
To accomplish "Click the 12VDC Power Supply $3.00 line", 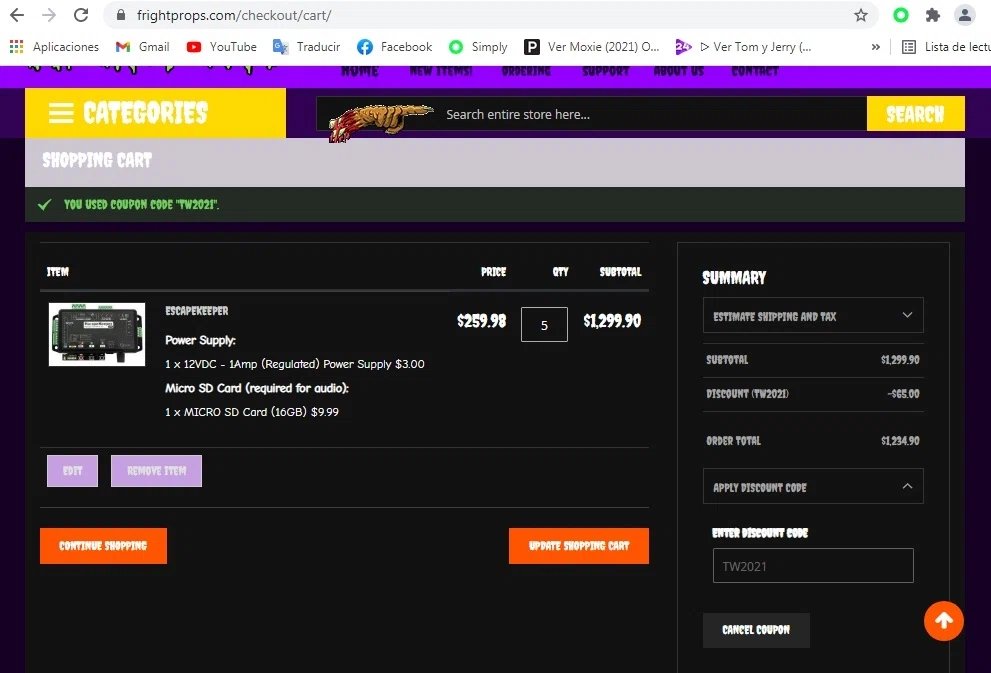I will coord(295,364).
